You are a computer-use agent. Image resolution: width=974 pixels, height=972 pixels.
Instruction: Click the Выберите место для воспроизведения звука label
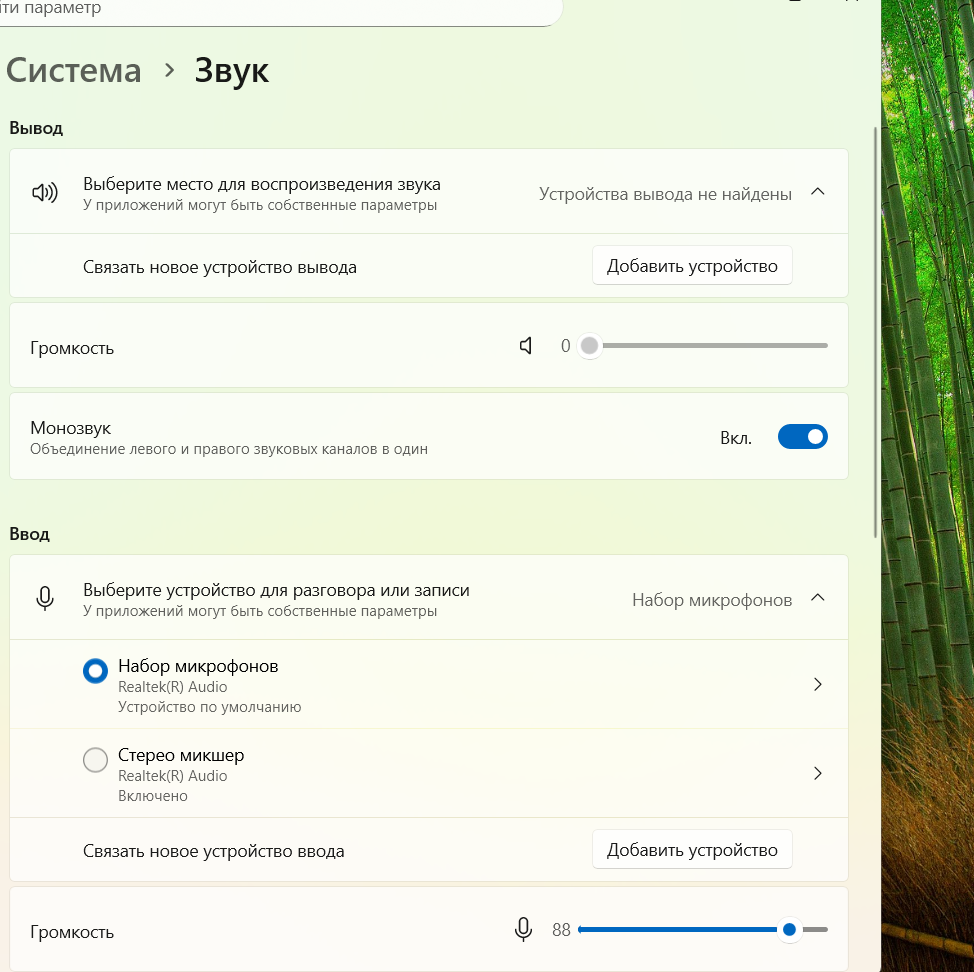pyautogui.click(x=262, y=184)
